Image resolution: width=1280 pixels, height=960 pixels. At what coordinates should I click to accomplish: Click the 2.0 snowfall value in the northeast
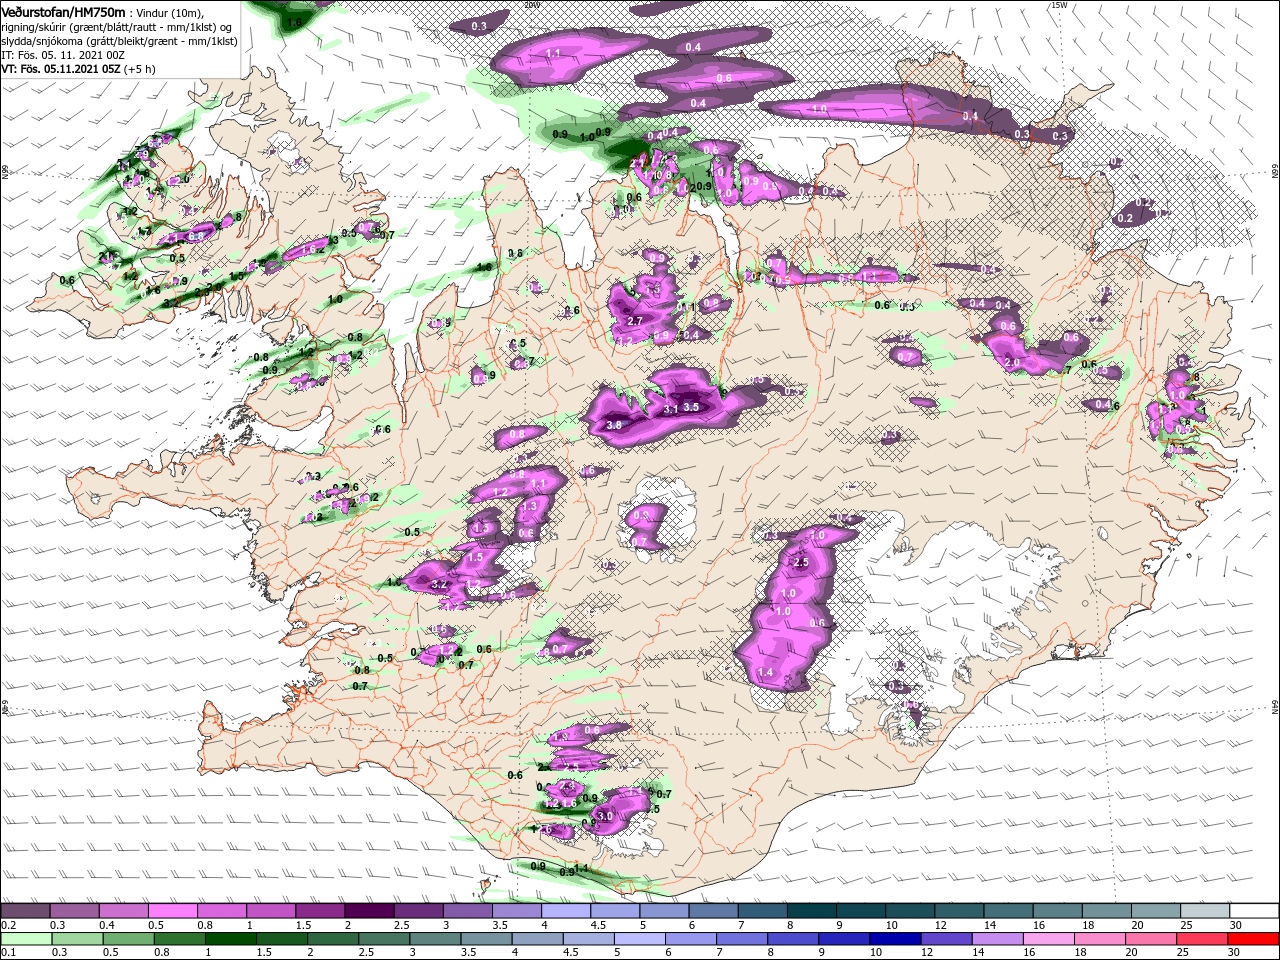click(x=1012, y=363)
